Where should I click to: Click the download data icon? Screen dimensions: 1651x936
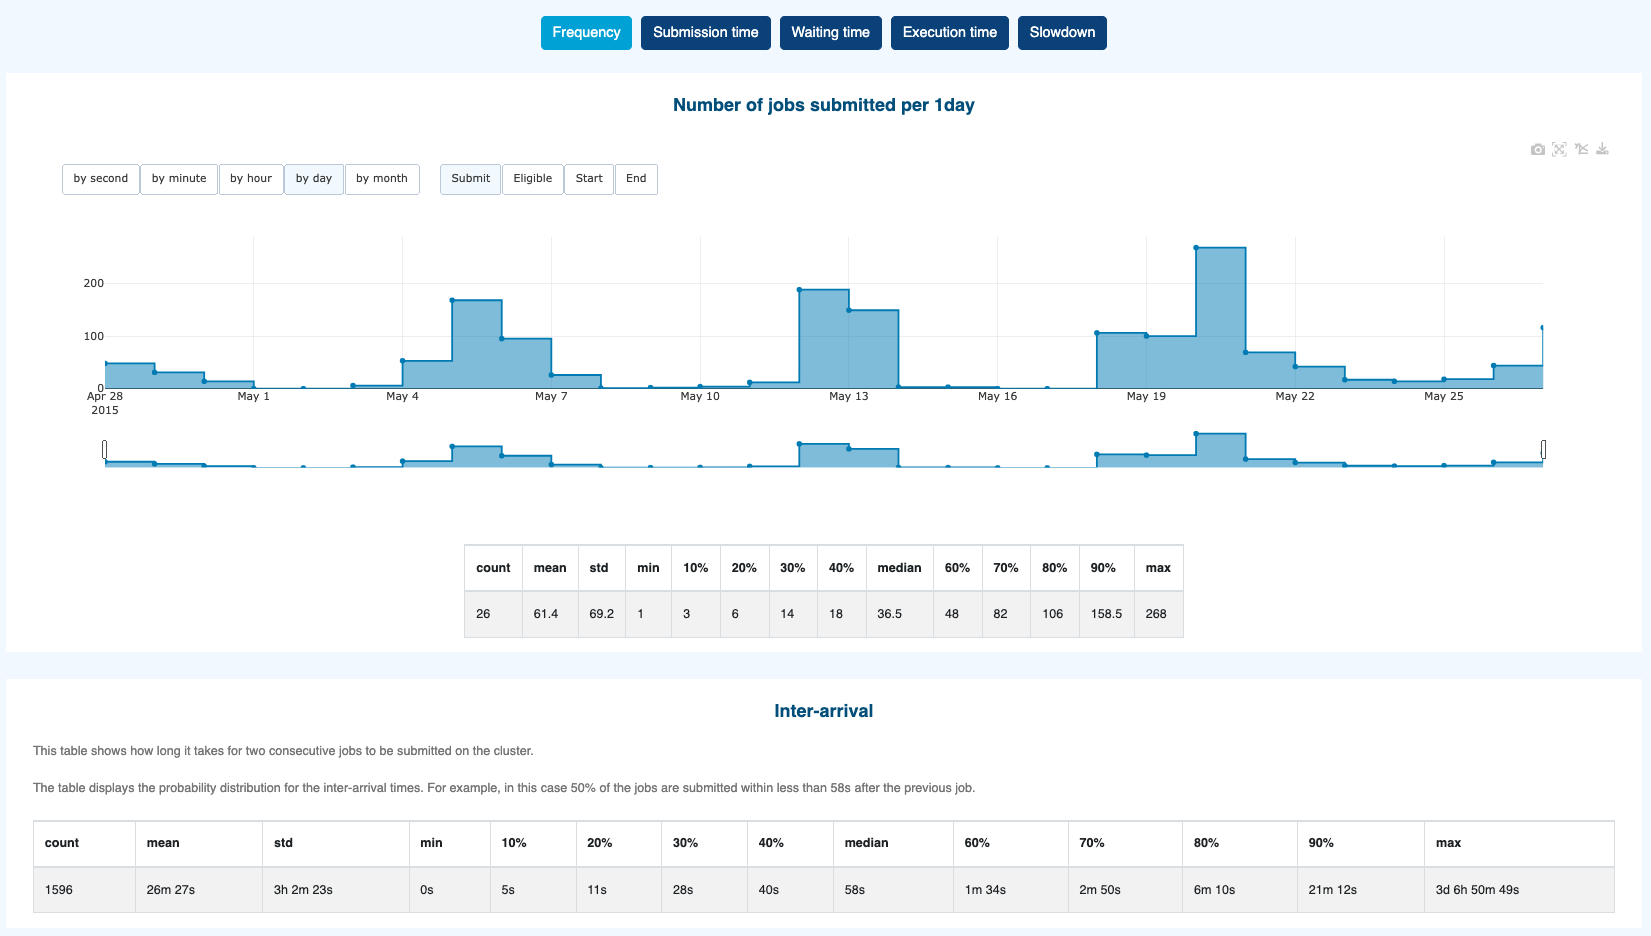coord(1602,150)
